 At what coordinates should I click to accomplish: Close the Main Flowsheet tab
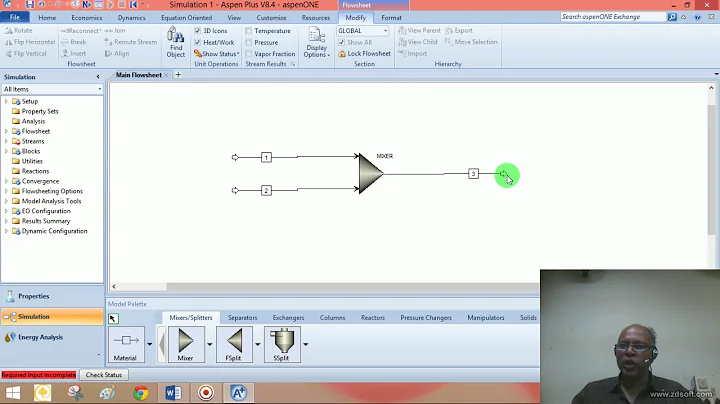(x=166, y=75)
